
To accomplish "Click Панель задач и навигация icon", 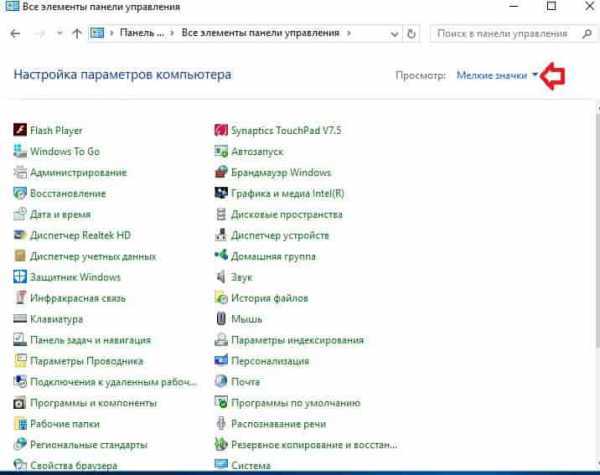I will coord(20,340).
